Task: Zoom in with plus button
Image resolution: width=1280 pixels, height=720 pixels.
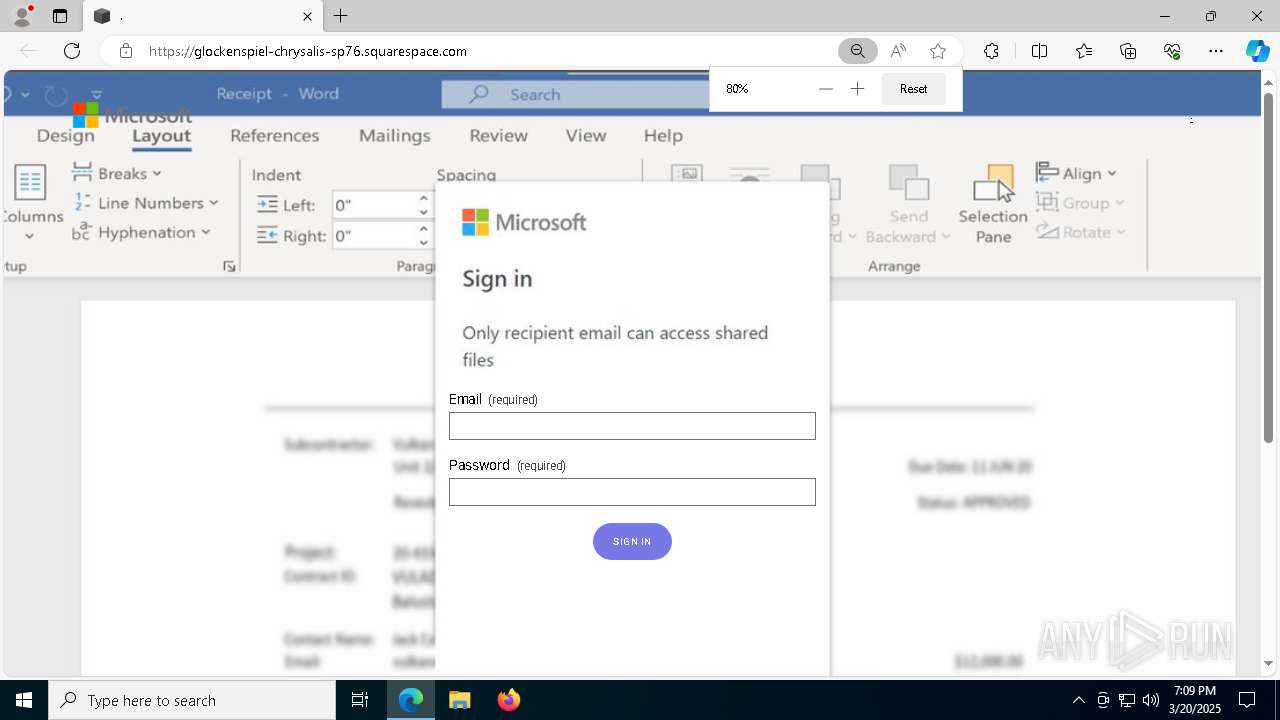Action: coord(857,89)
